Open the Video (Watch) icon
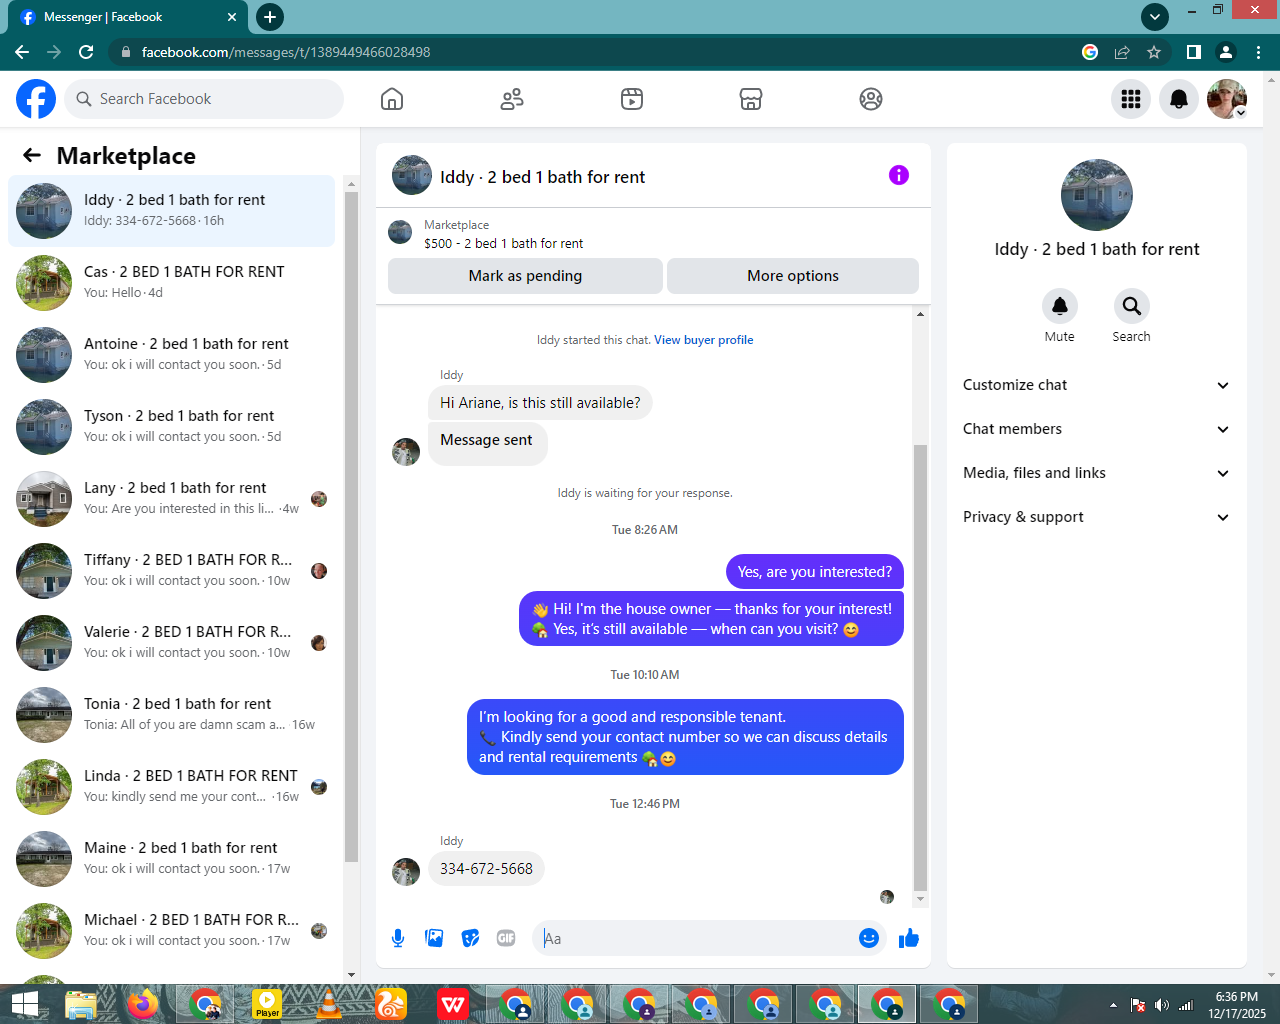 tap(632, 99)
